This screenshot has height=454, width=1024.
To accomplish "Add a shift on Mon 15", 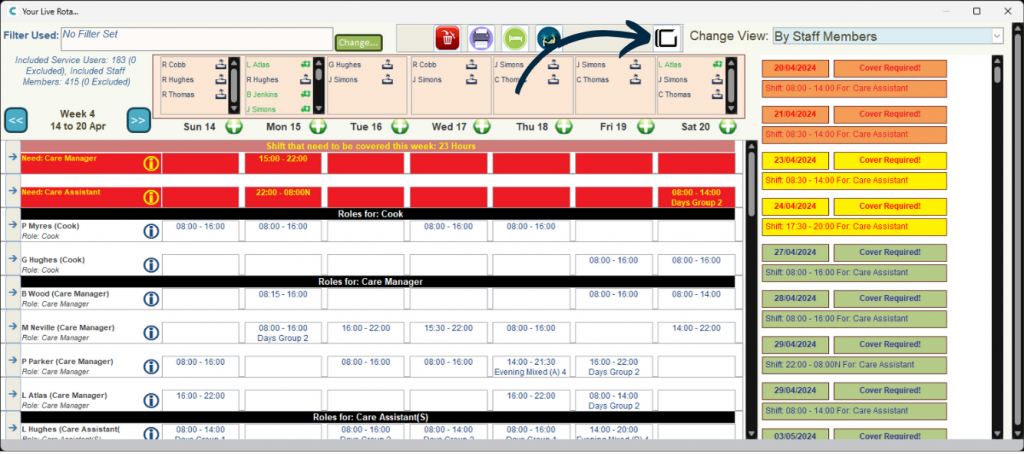I will (318, 127).
